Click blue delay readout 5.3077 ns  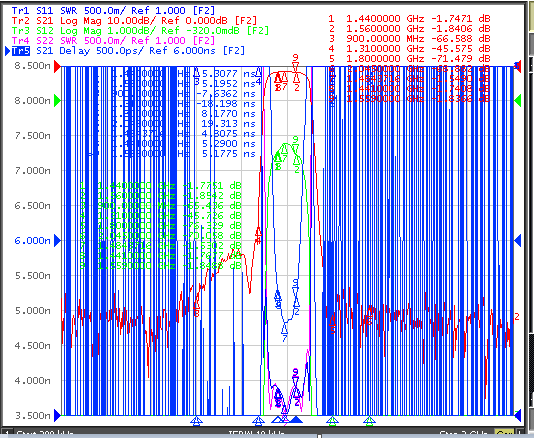228,74
